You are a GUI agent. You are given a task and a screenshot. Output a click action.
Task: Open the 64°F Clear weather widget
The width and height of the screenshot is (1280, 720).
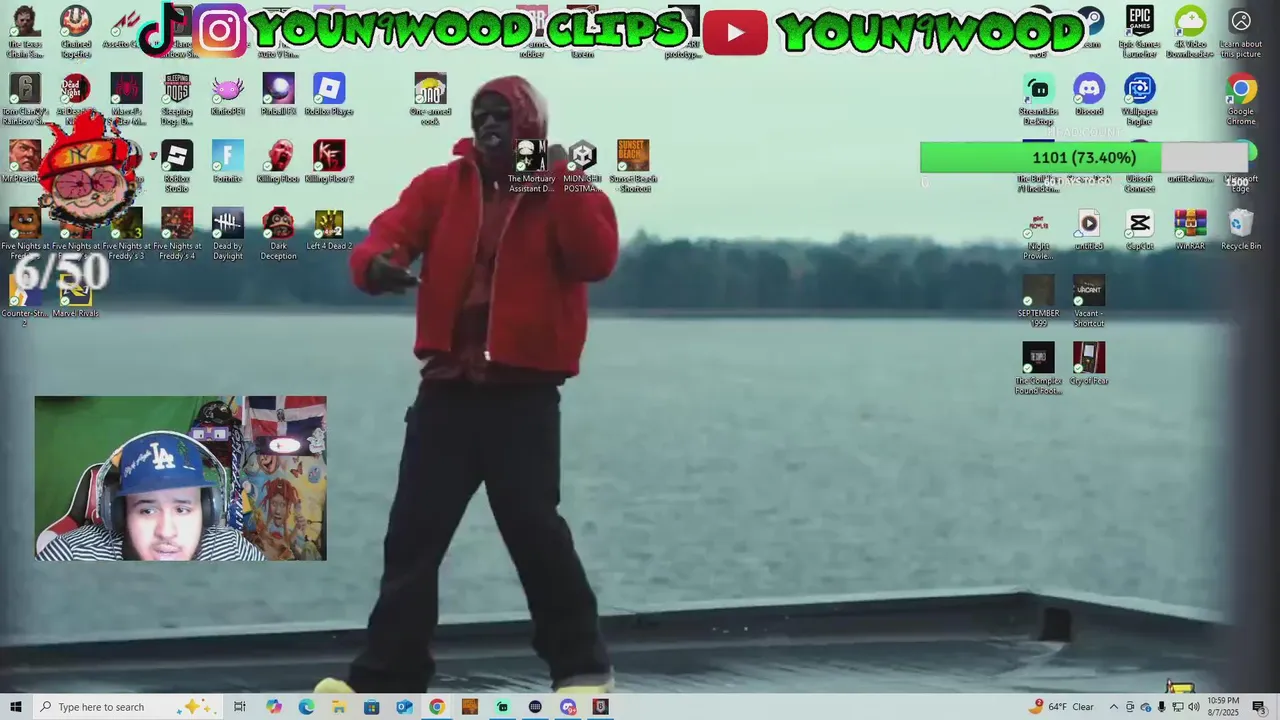(1061, 707)
